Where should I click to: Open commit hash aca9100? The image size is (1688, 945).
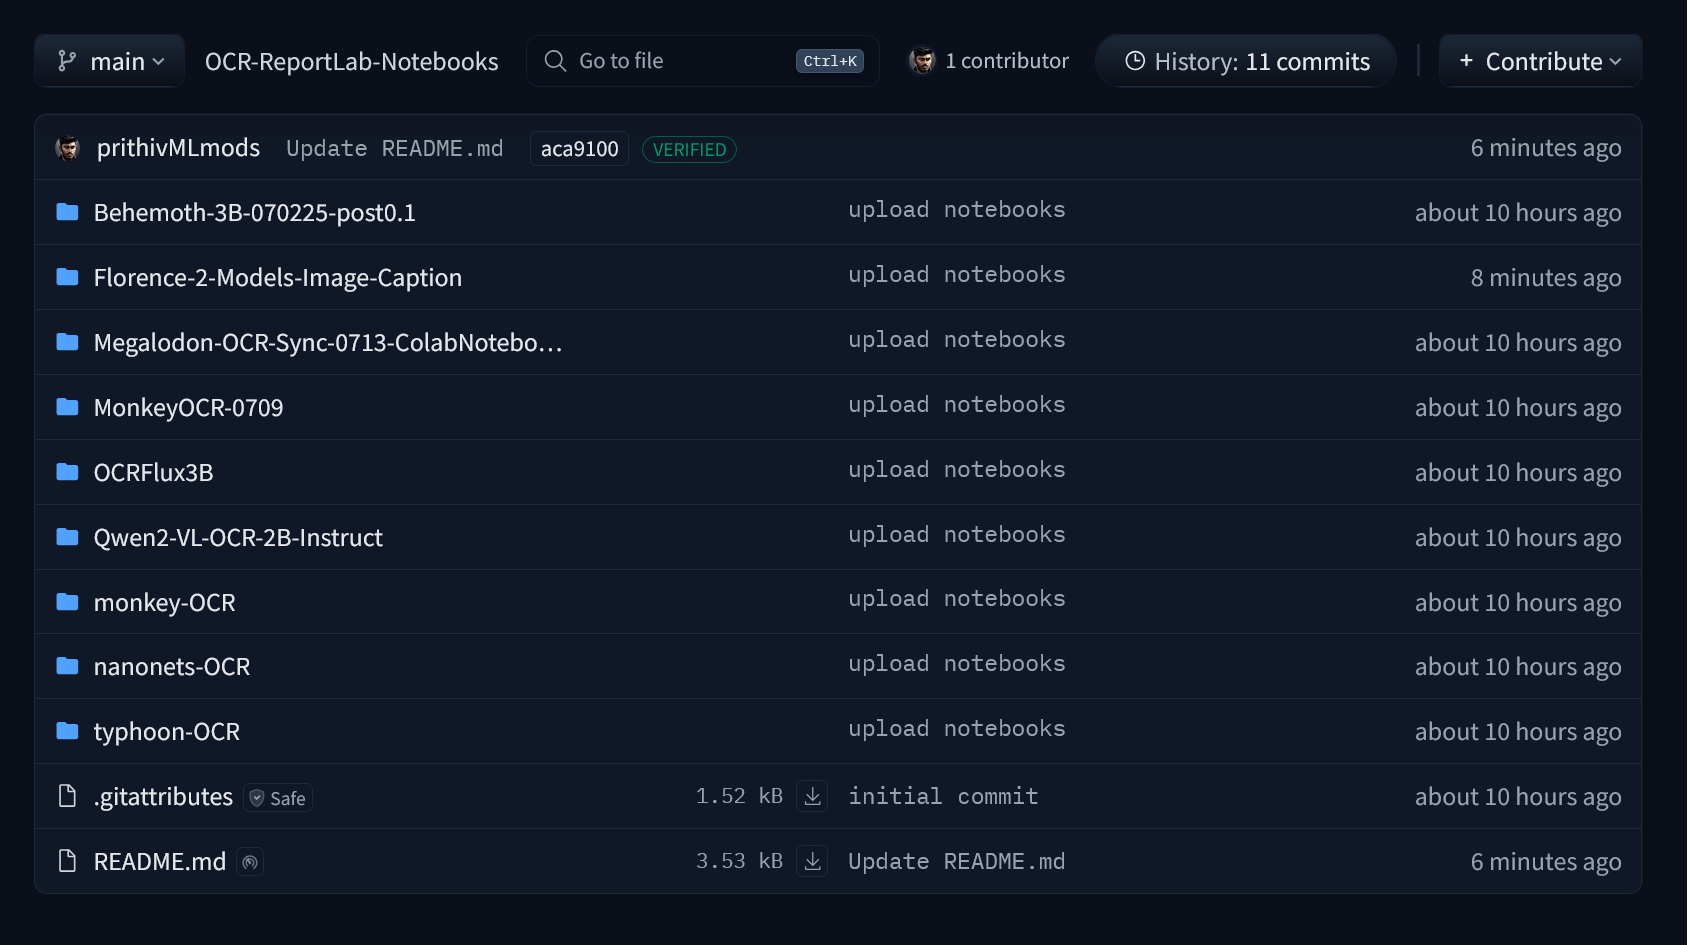coord(580,149)
